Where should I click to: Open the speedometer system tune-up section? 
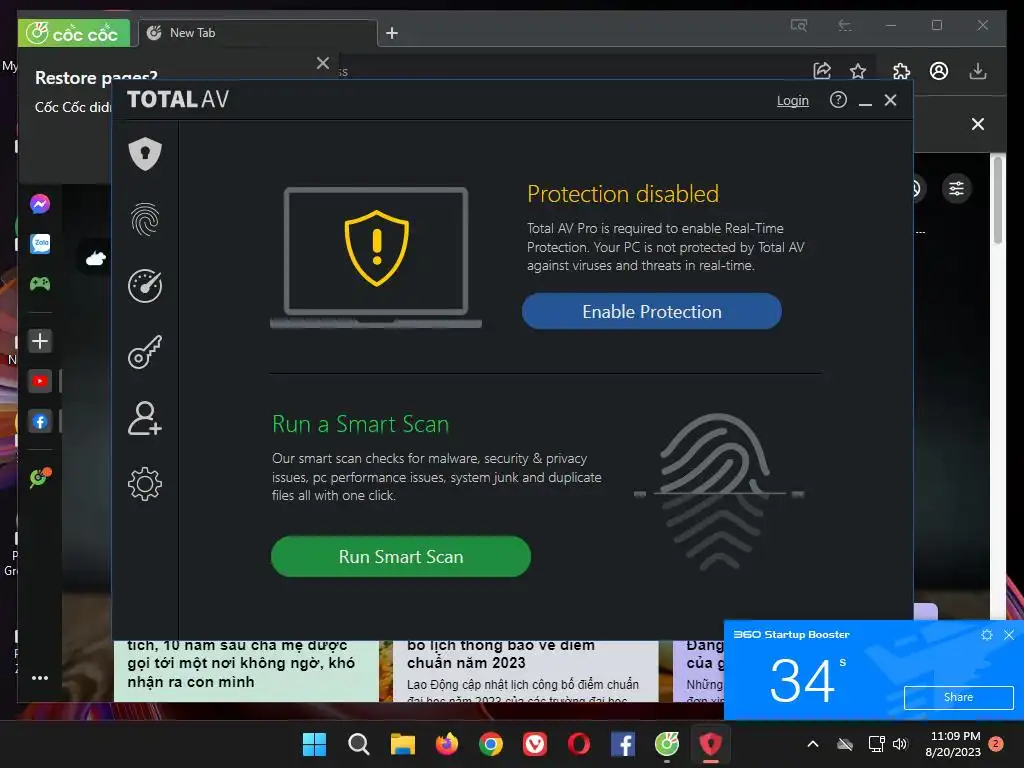145,286
